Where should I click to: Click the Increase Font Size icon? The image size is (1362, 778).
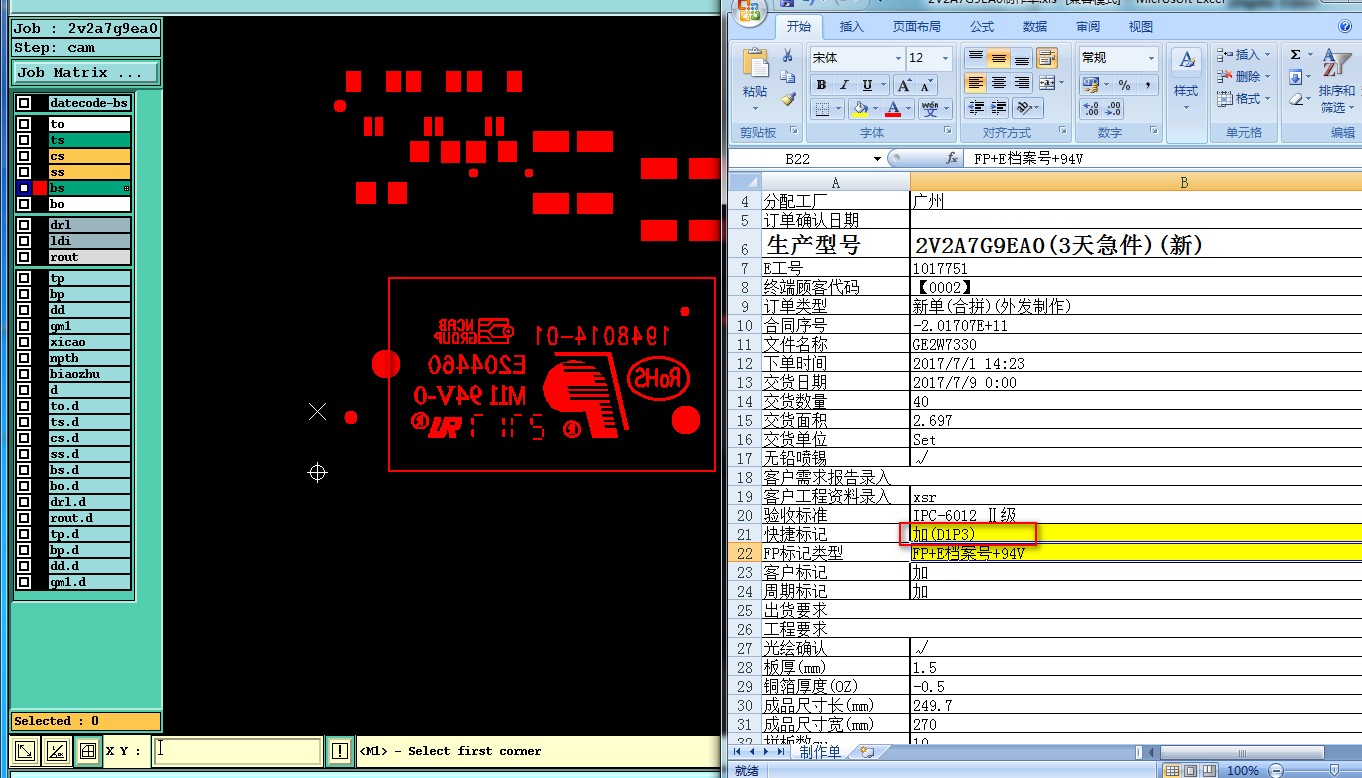(x=904, y=85)
